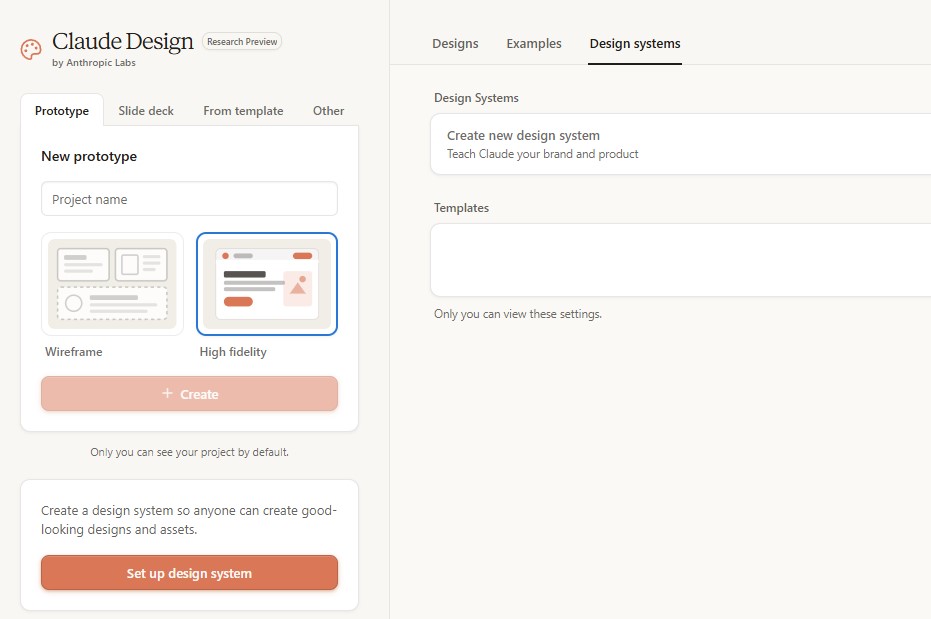Viewport: 931px width, 619px height.
Task: Click the Claude Design palette logo icon
Action: 31,49
